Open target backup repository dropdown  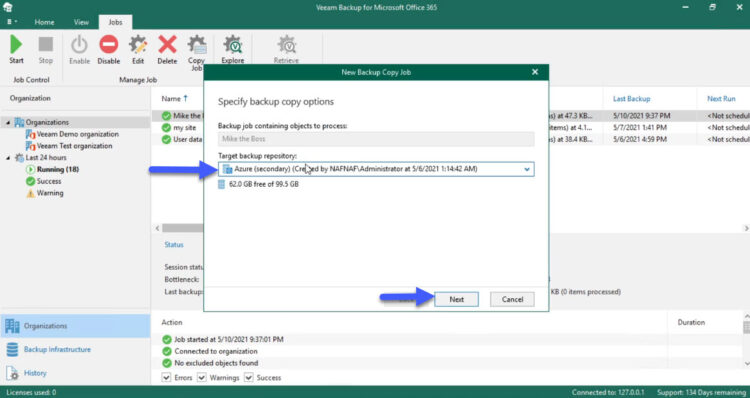(527, 169)
